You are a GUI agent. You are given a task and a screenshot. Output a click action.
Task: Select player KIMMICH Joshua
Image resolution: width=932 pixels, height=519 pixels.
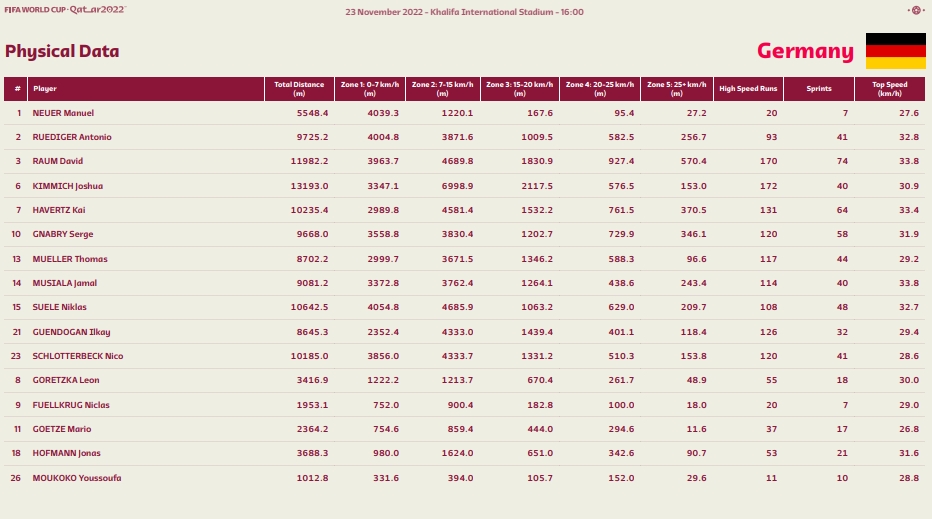tap(68, 186)
